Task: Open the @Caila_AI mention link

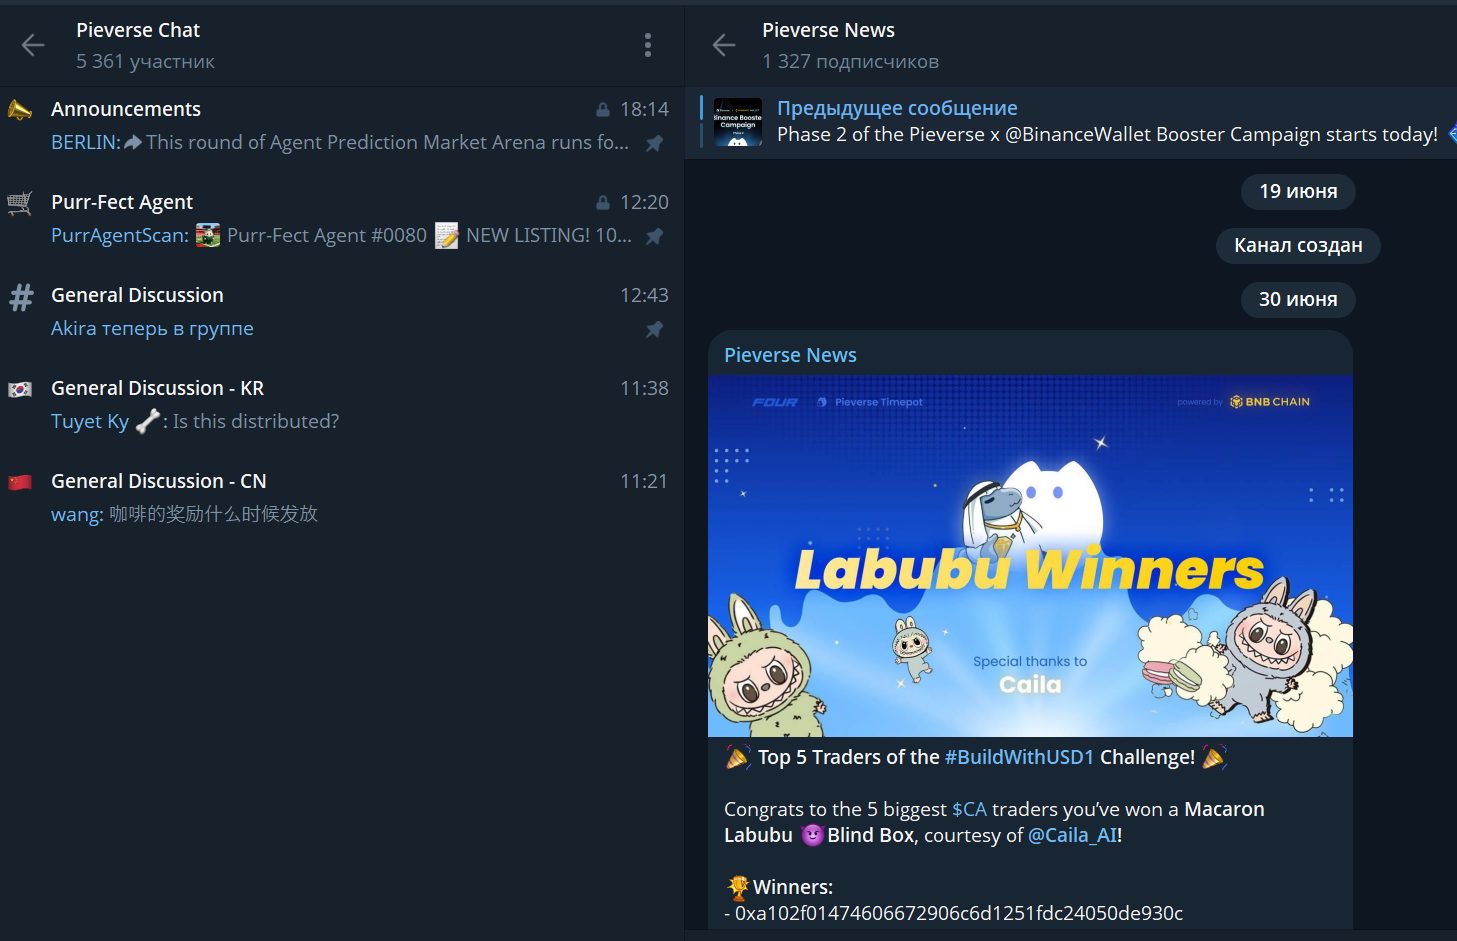Action: click(x=1072, y=836)
